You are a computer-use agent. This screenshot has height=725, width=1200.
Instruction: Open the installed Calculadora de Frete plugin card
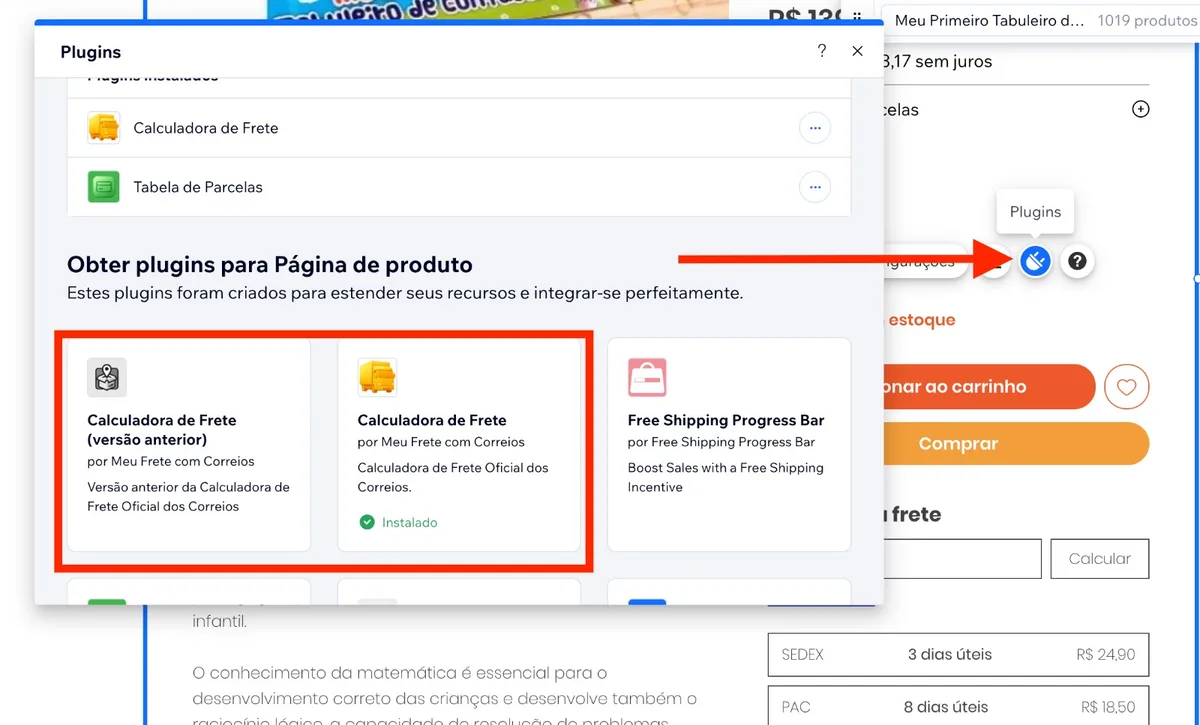tap(459, 445)
